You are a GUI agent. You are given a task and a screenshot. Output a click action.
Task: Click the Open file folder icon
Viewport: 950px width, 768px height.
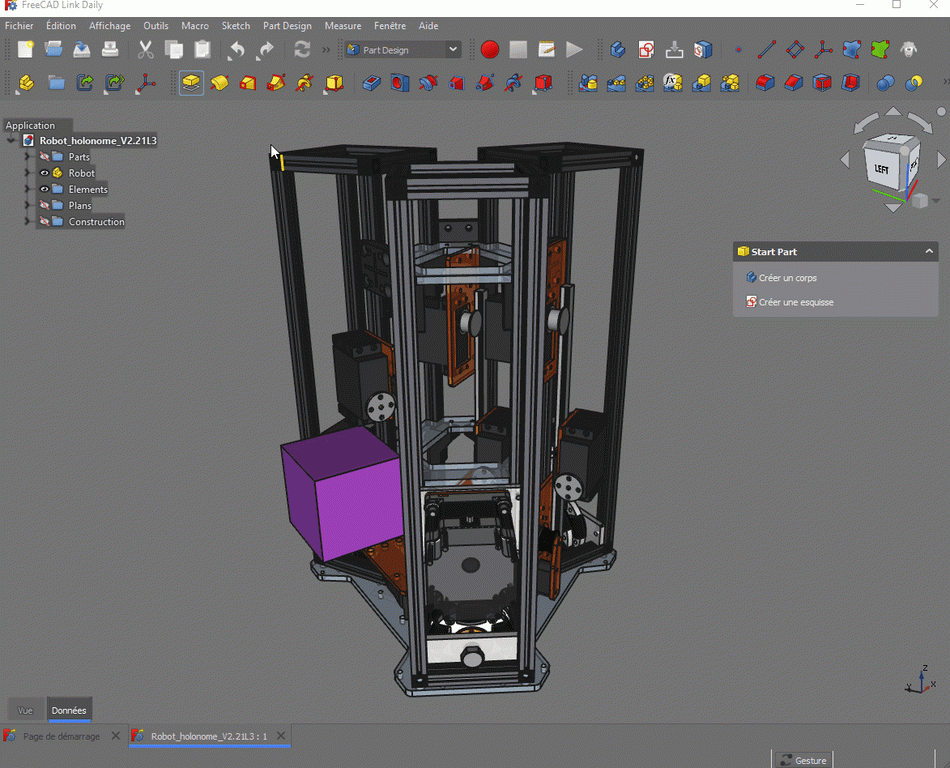(54, 49)
